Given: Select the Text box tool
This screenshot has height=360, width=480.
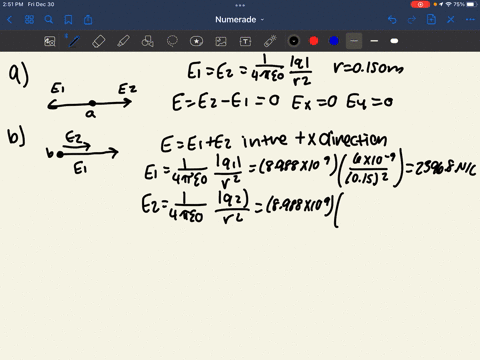Looking at the screenshot, I should [245, 41].
